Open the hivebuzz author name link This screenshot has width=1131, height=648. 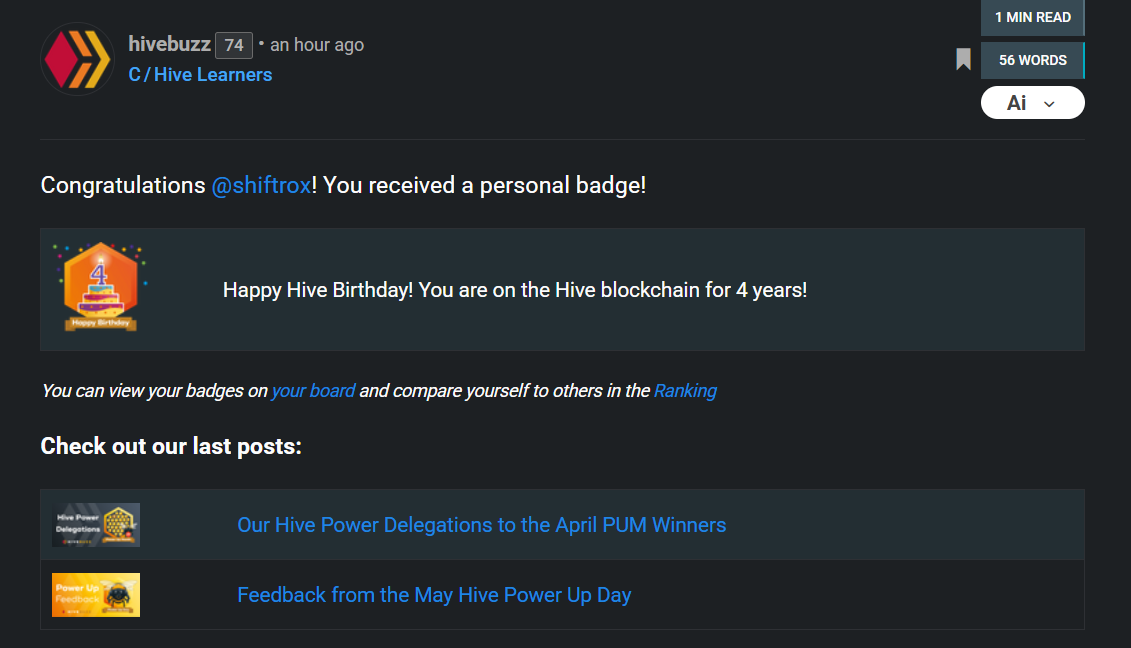point(170,44)
